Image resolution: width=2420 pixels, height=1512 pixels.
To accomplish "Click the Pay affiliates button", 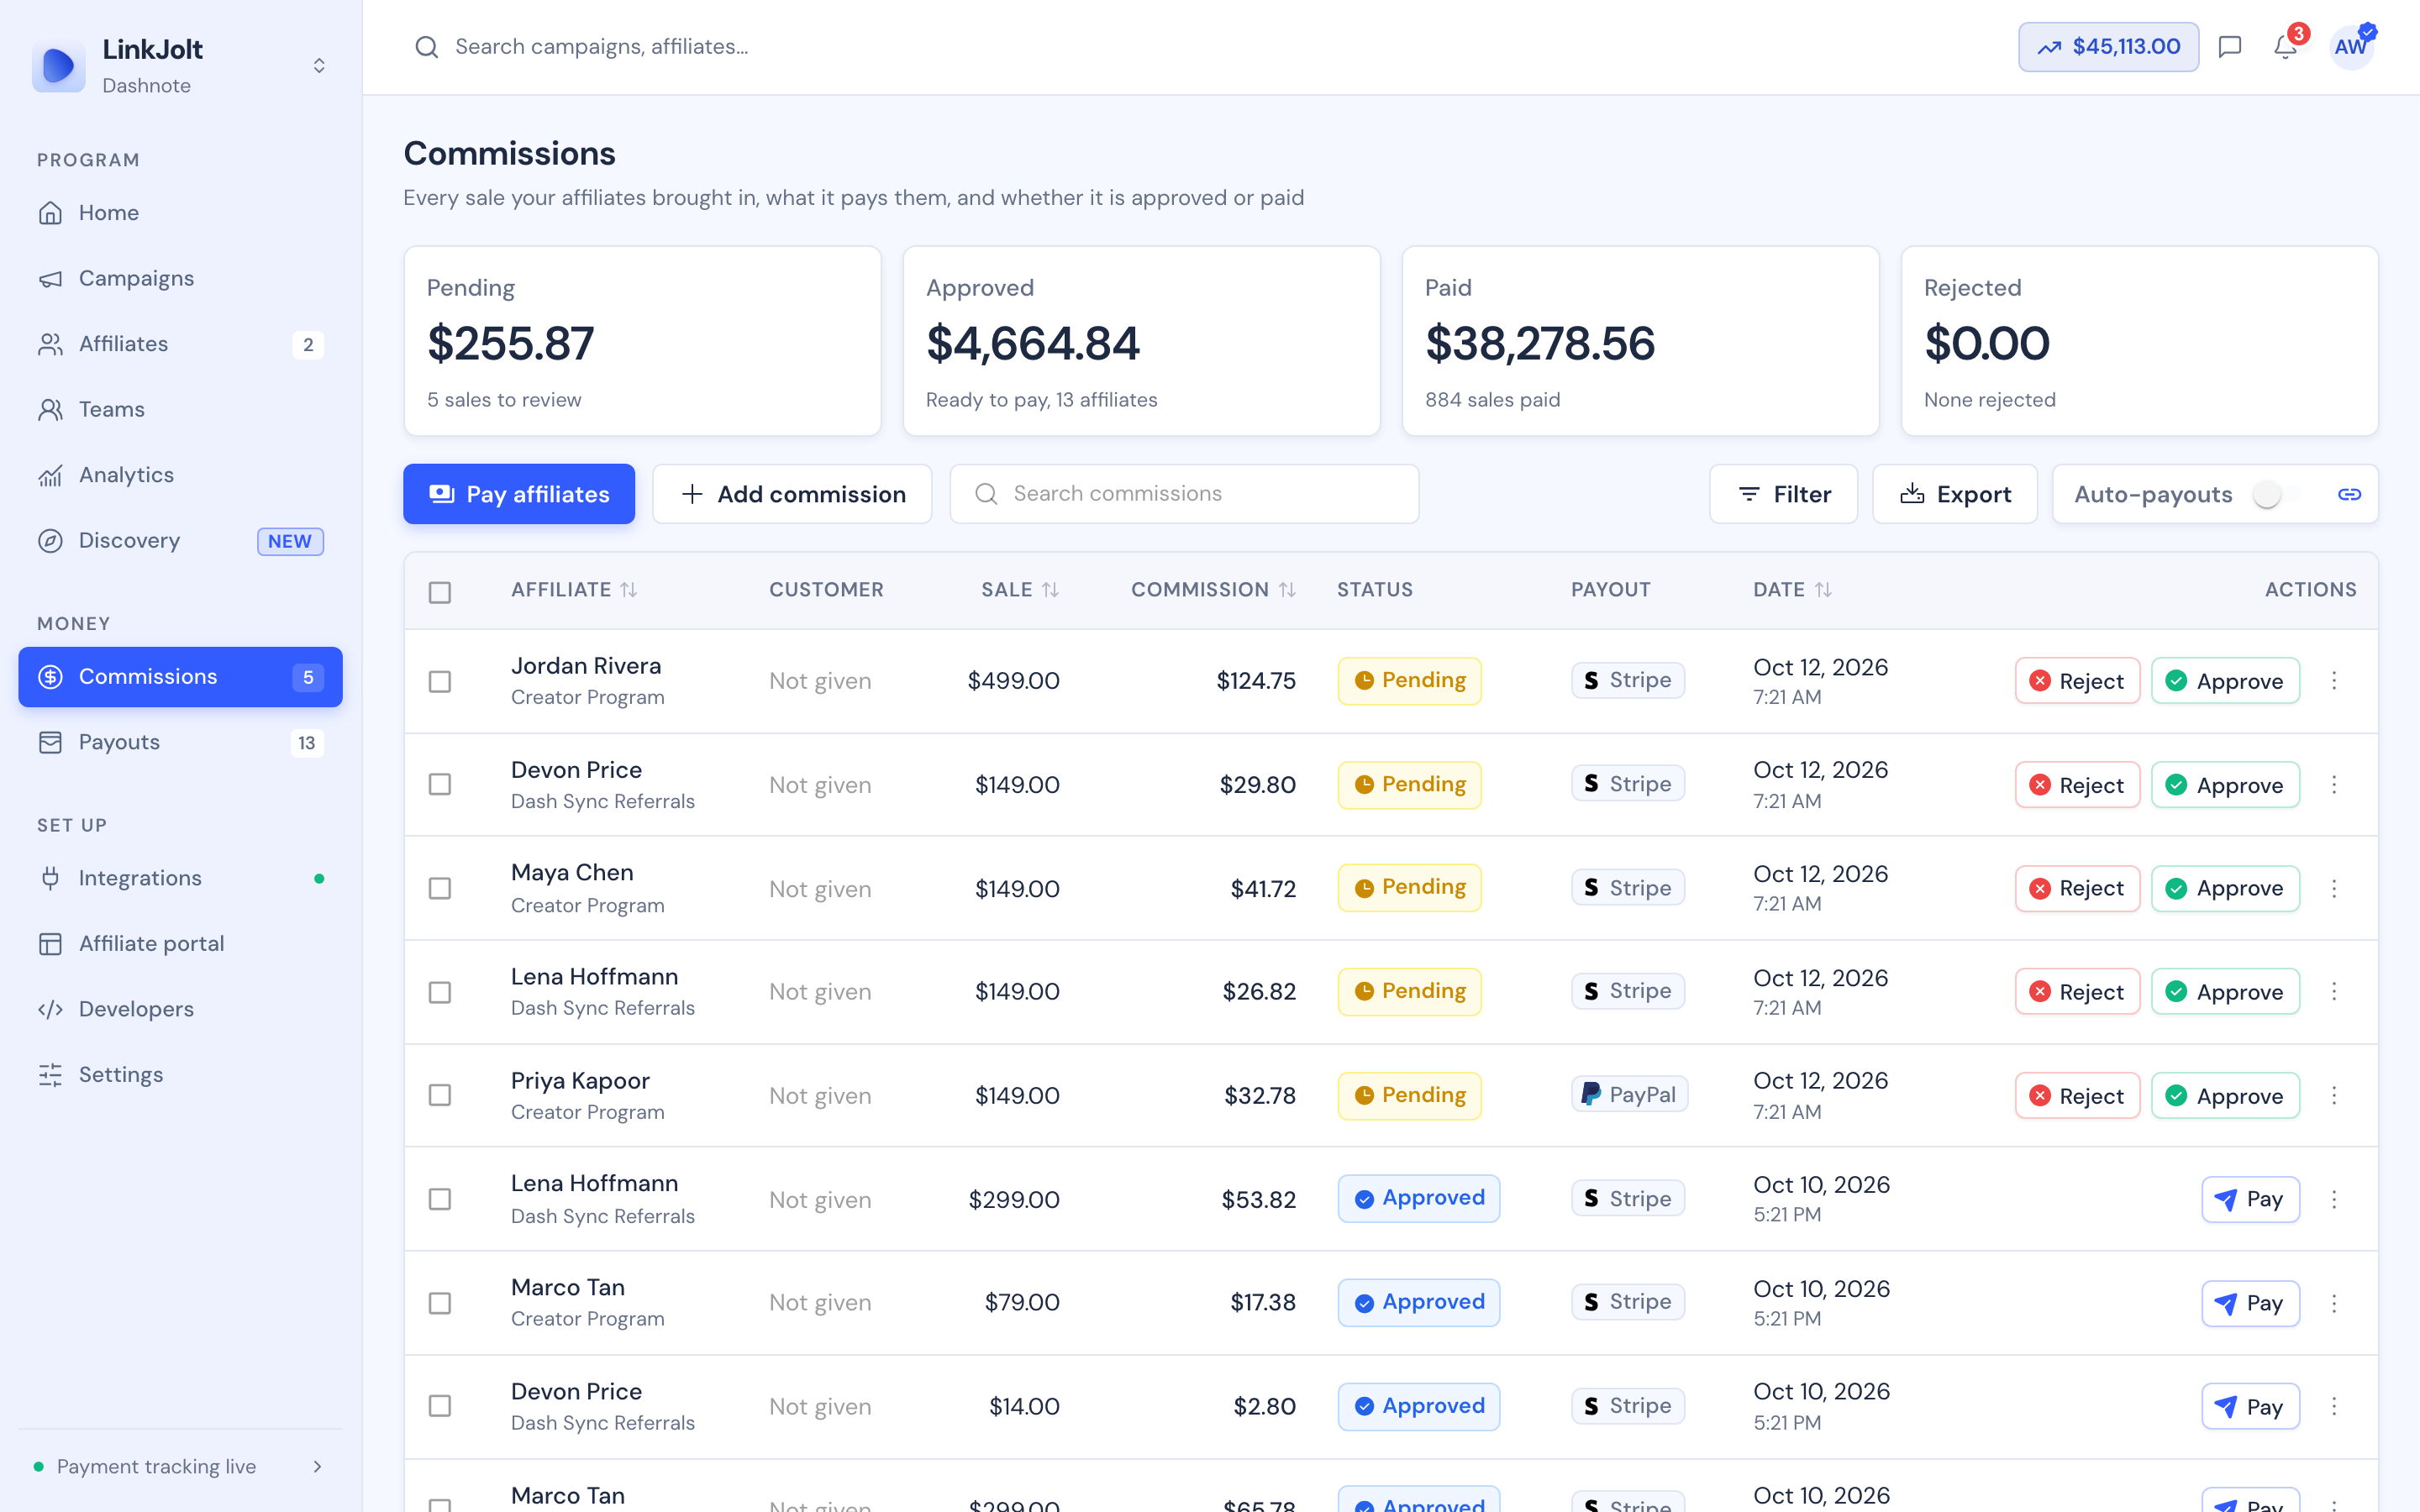I will (x=519, y=494).
